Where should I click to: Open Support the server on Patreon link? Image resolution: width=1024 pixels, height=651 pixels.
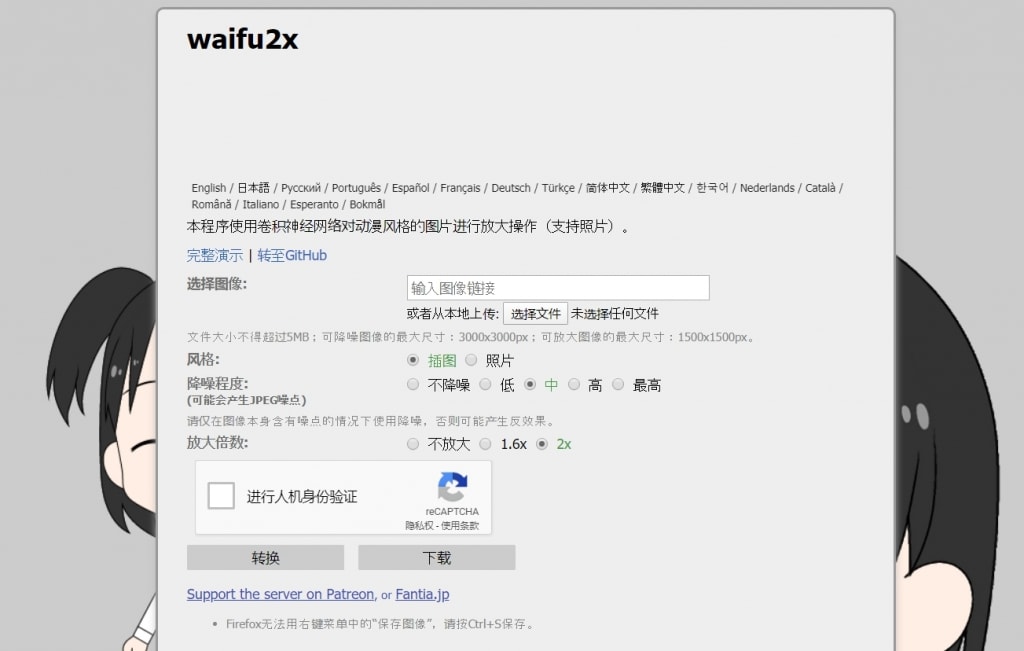point(280,594)
